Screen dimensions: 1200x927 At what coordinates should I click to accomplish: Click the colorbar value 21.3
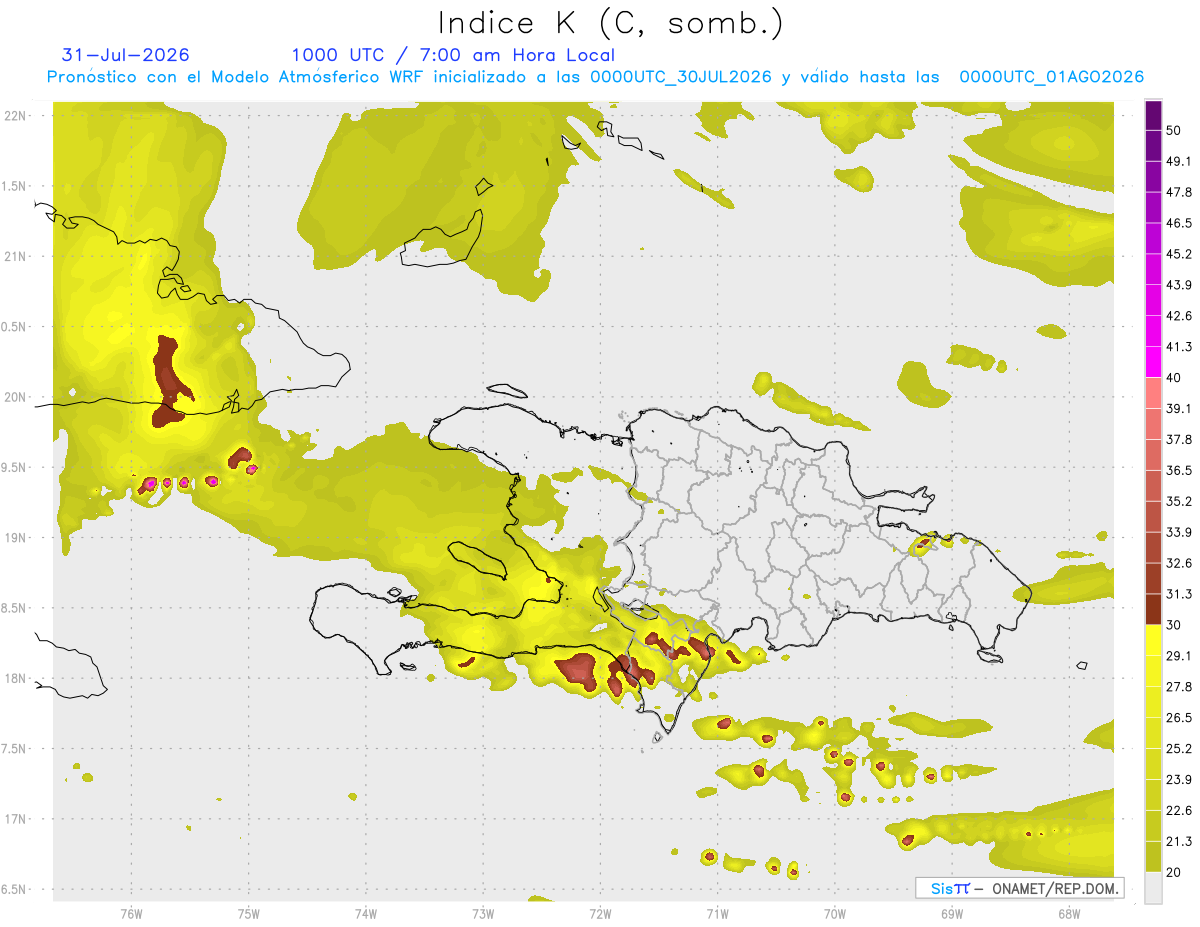click(x=1179, y=842)
